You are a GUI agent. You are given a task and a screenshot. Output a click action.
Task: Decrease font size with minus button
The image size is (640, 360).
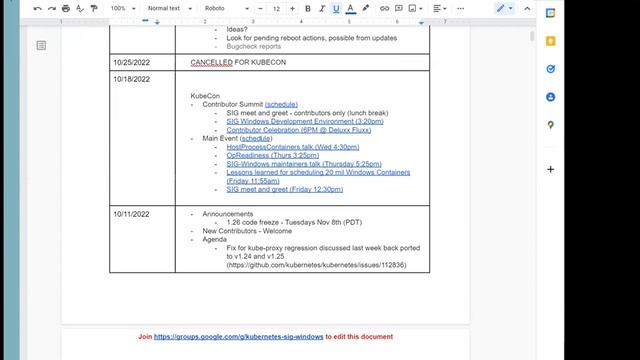260,9
